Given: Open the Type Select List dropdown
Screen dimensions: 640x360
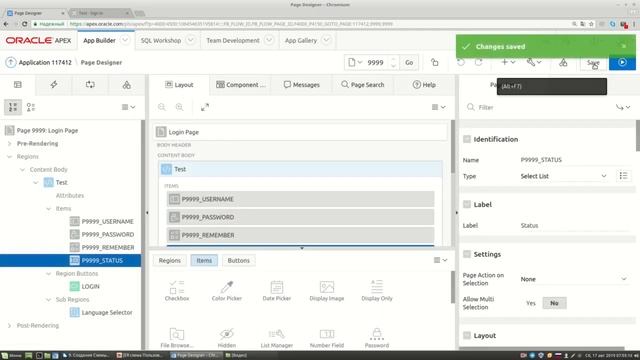Looking at the screenshot, I should tap(563, 176).
